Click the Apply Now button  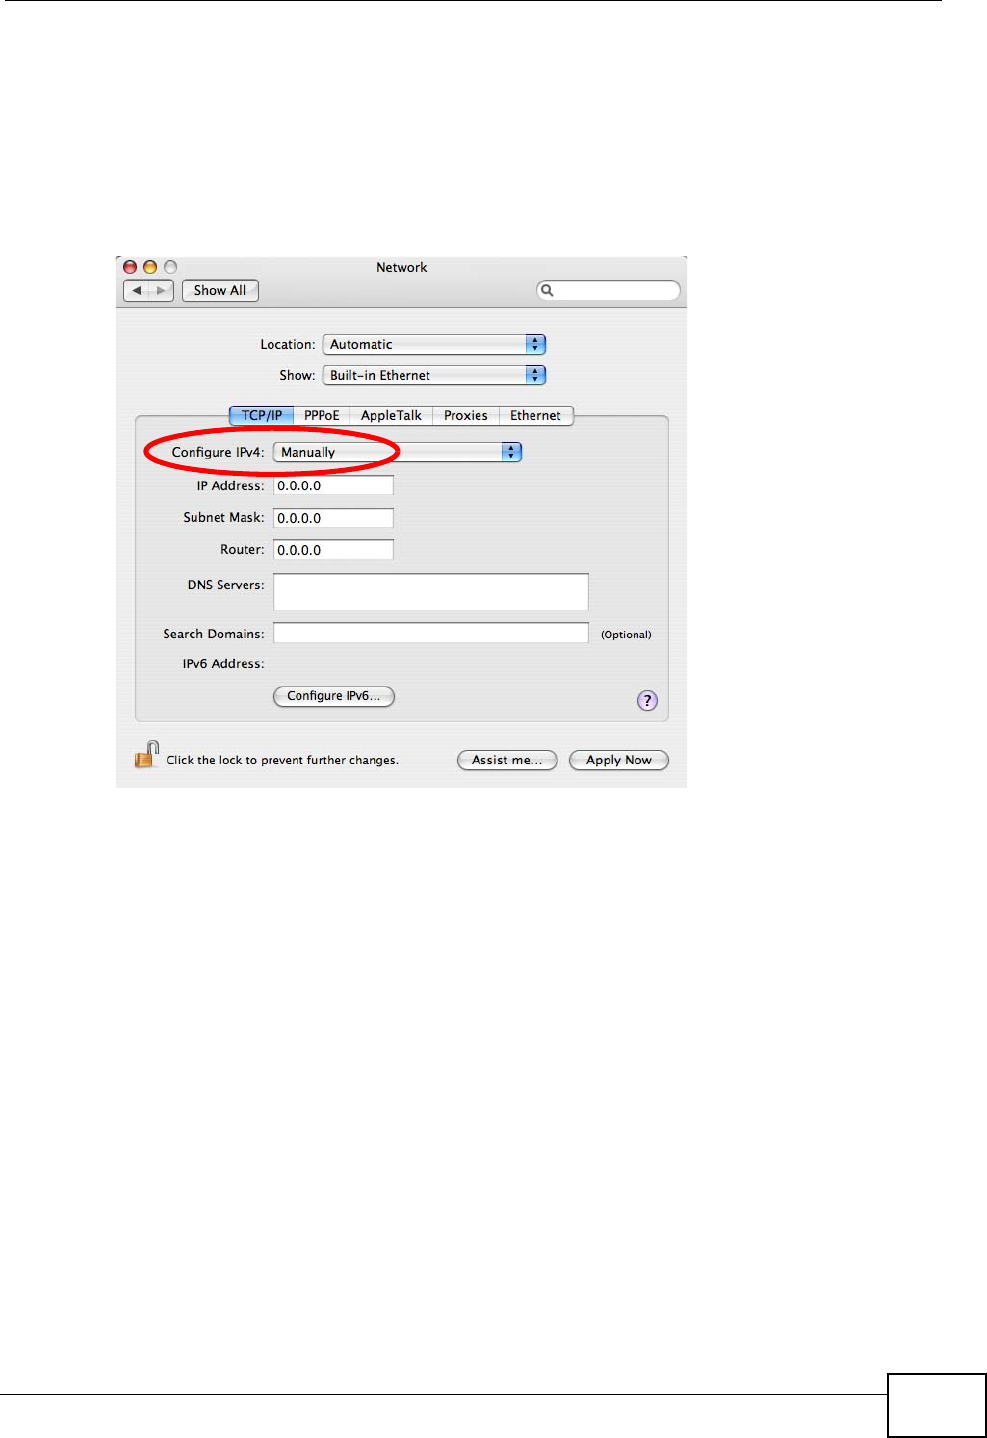(x=619, y=760)
